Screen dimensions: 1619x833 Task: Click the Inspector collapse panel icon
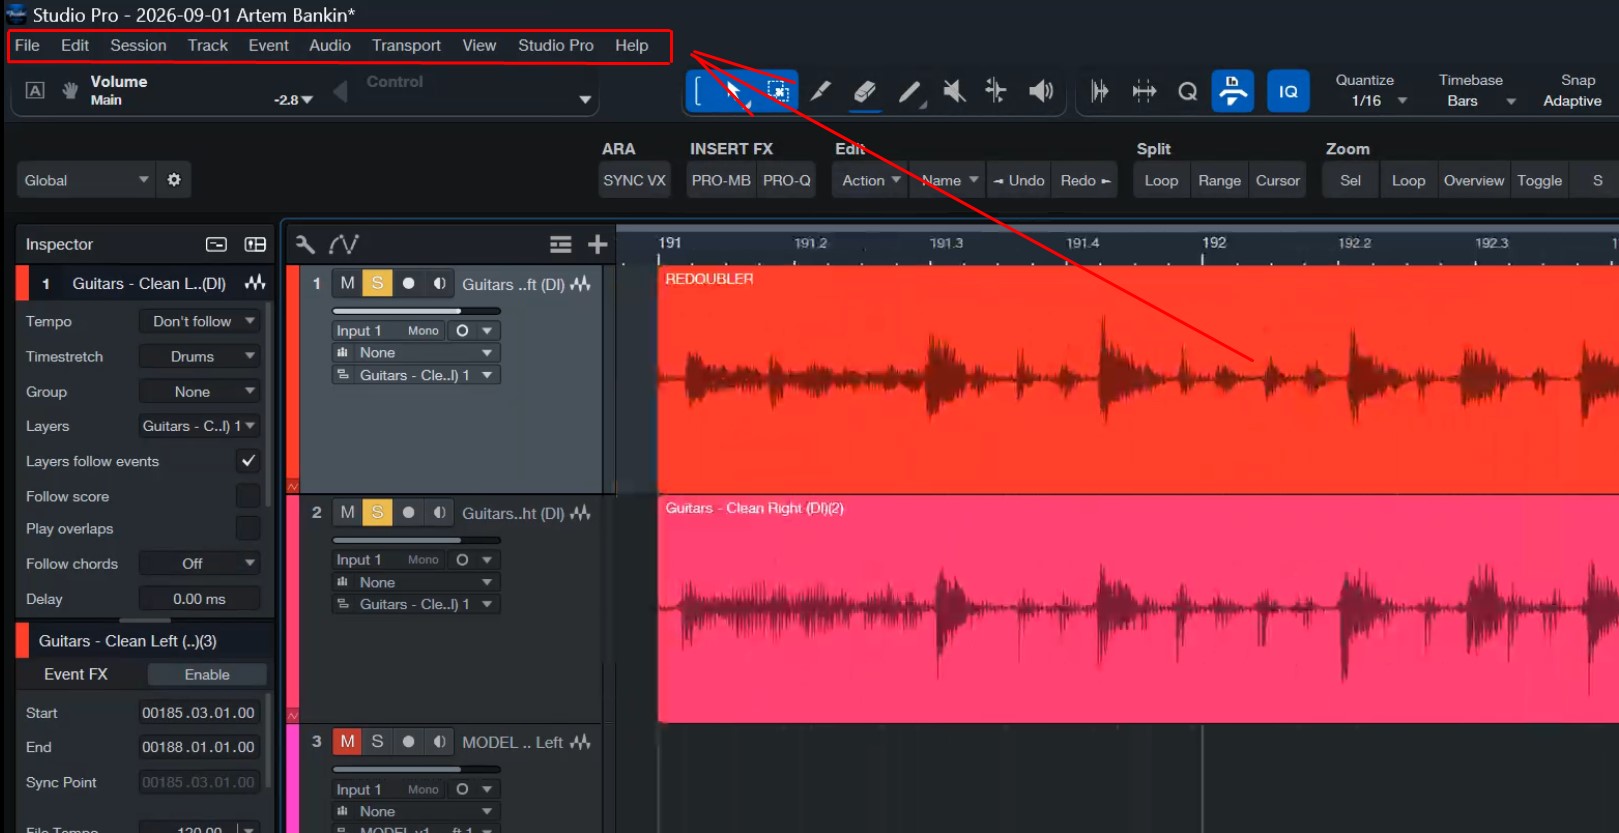[216, 245]
